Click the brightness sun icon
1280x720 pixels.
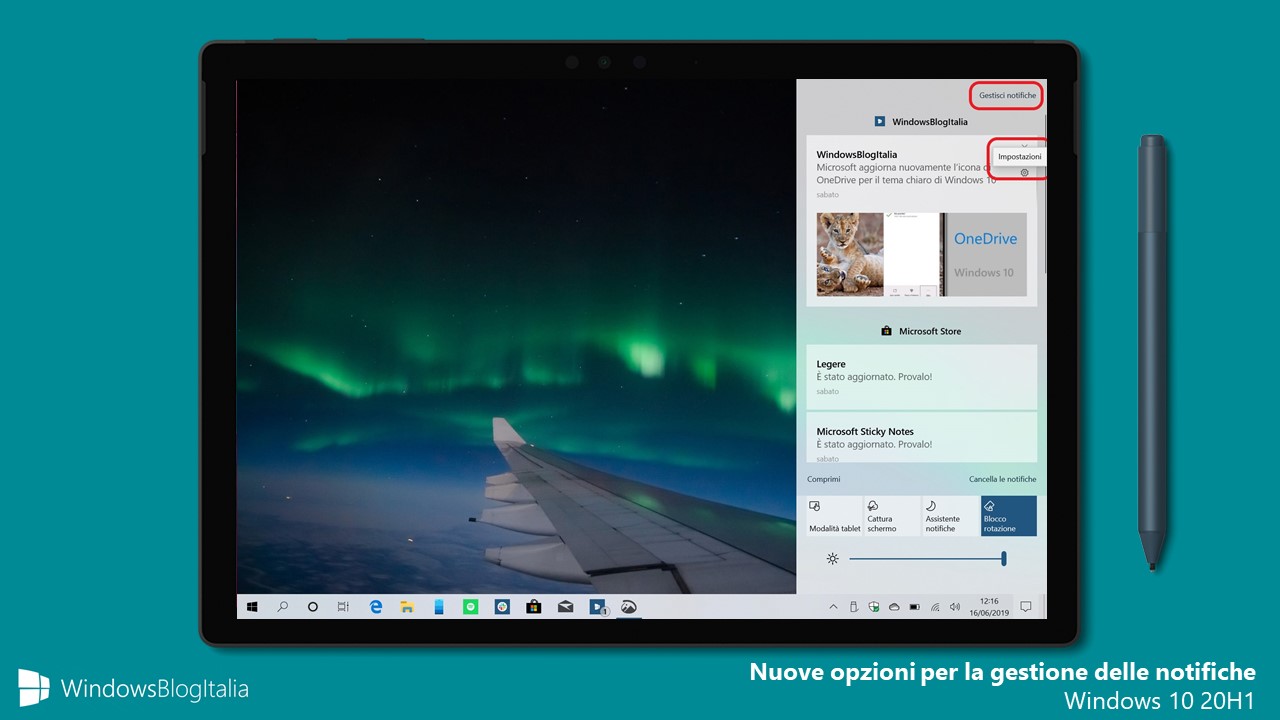point(832,558)
